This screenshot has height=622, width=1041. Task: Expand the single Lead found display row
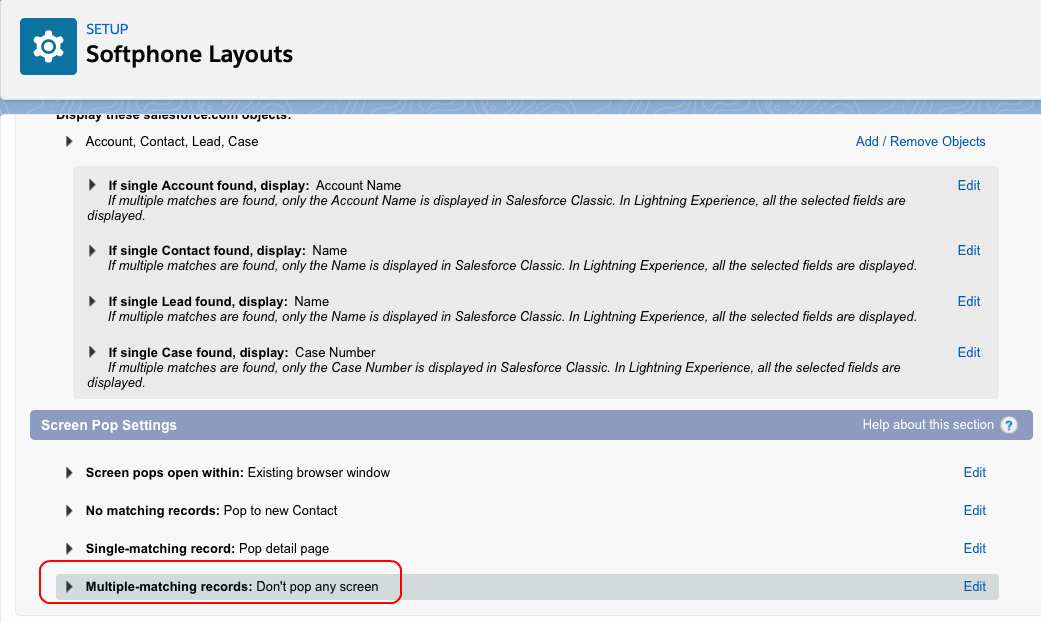point(92,301)
